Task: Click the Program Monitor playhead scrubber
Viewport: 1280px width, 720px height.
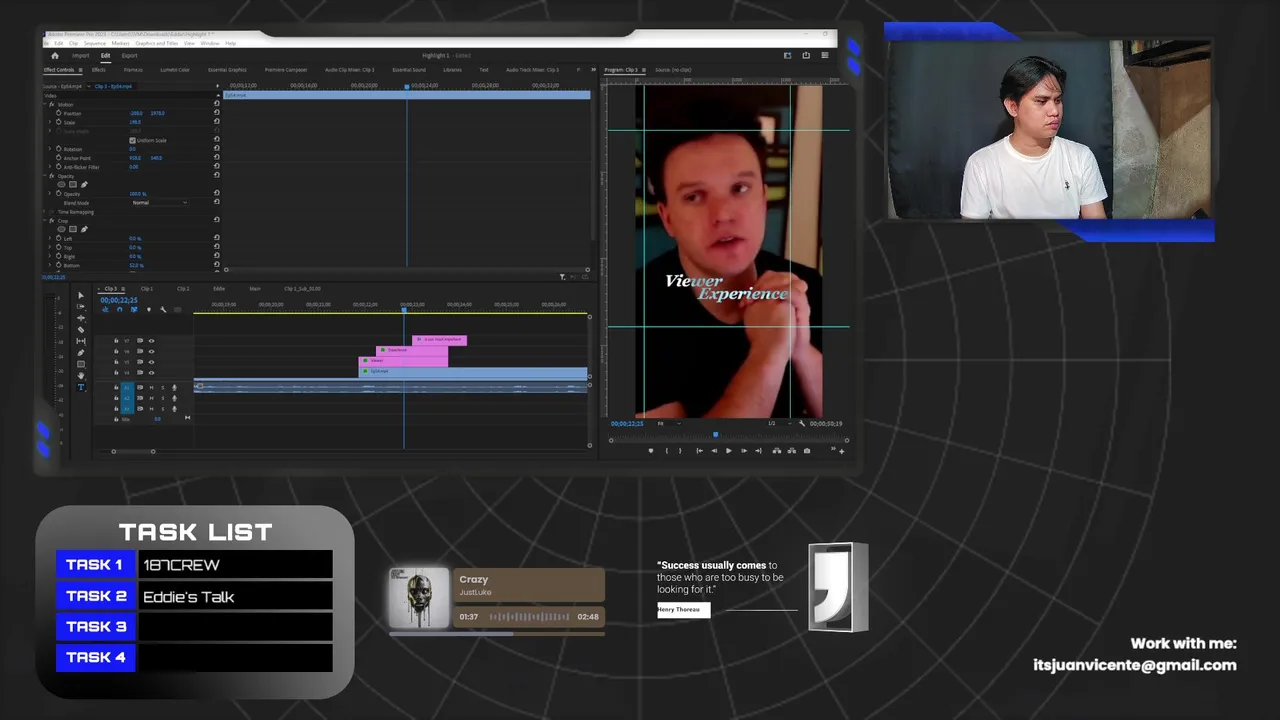Action: (x=715, y=434)
